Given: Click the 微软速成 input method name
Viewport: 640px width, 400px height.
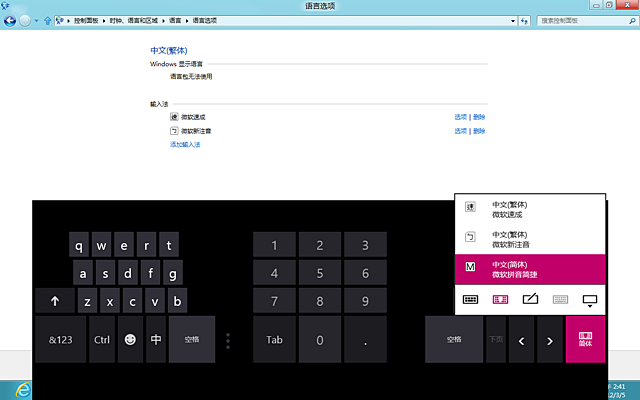Looking at the screenshot, I should (193, 117).
